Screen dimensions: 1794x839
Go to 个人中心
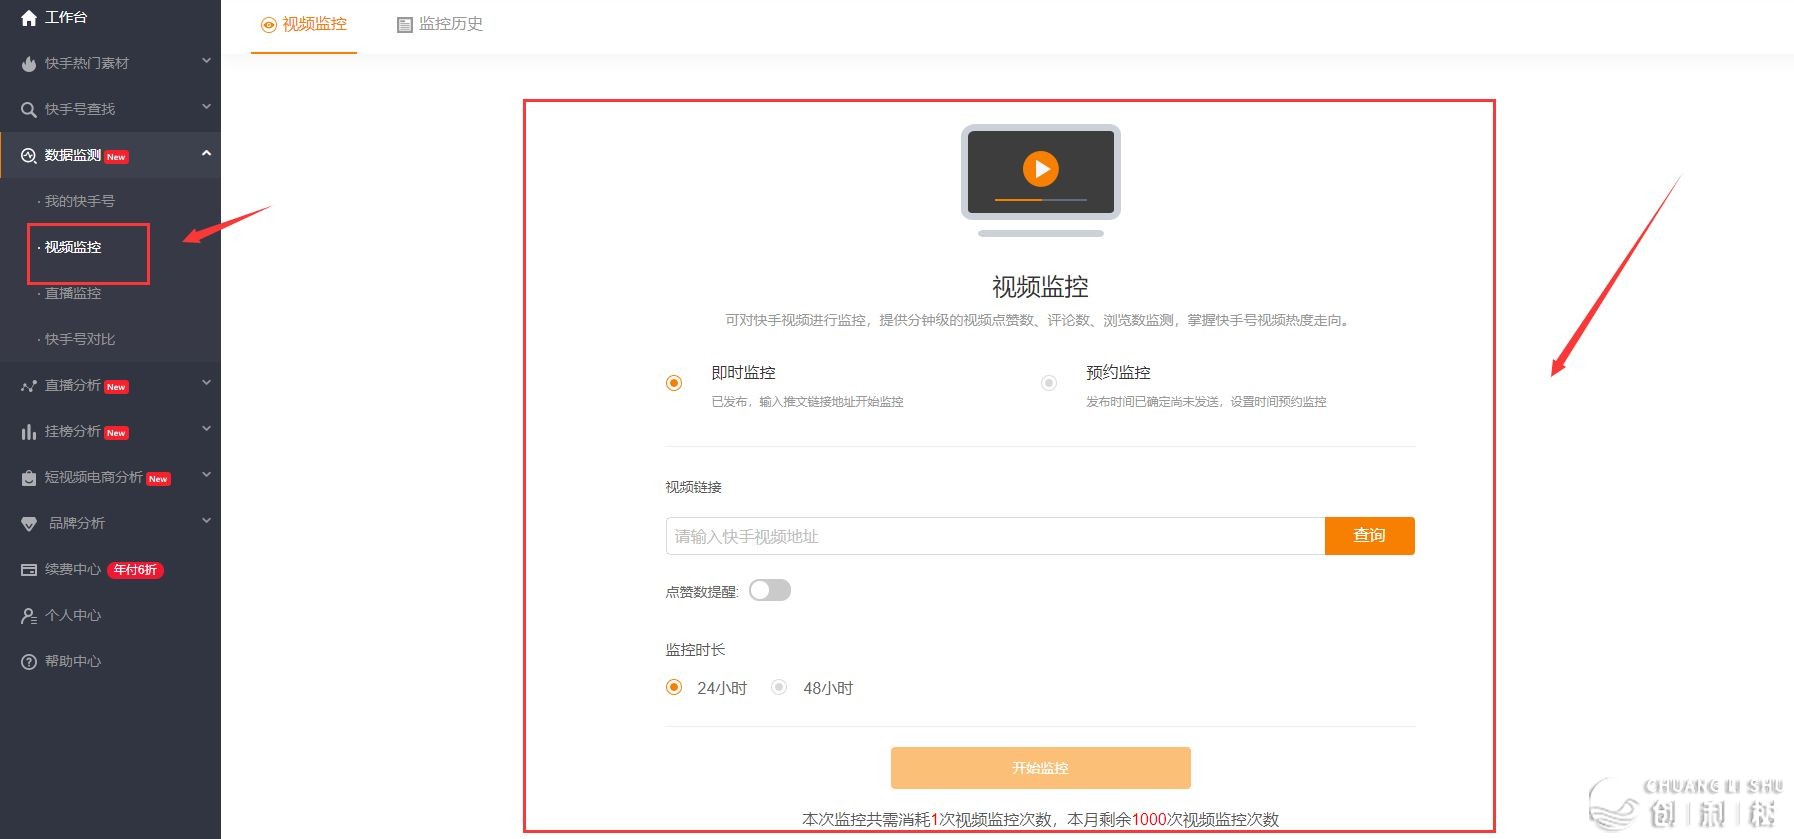pyautogui.click(x=73, y=616)
